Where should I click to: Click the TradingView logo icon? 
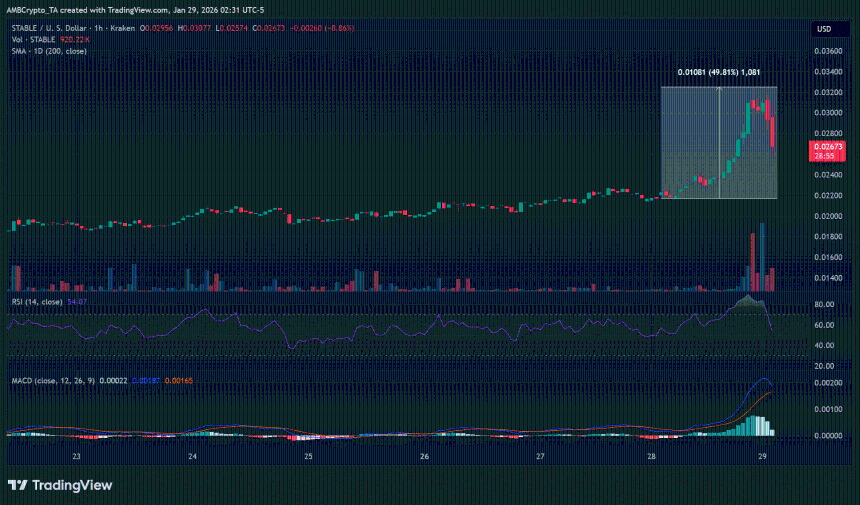pyautogui.click(x=18, y=485)
